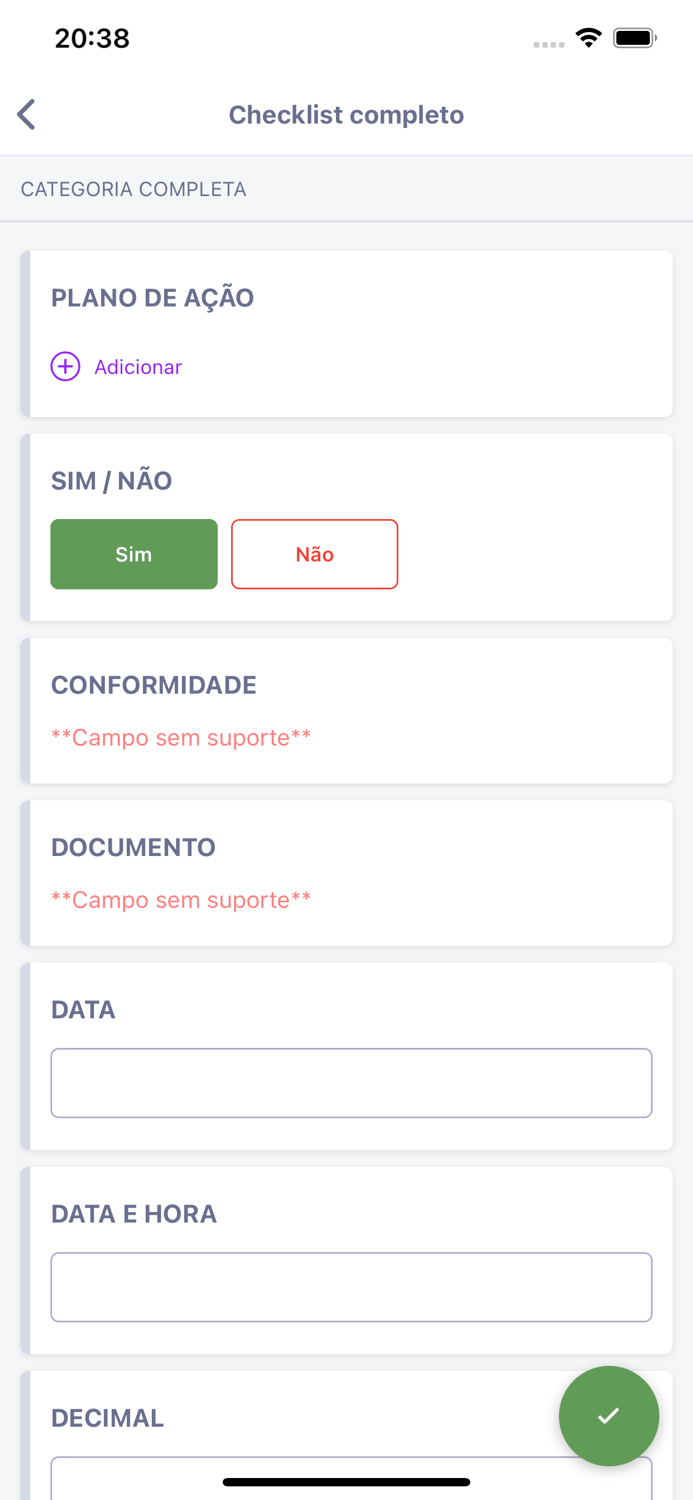The height and width of the screenshot is (1500, 693).
Task: Tap the home indicator bar at the bottom
Action: point(346,1482)
